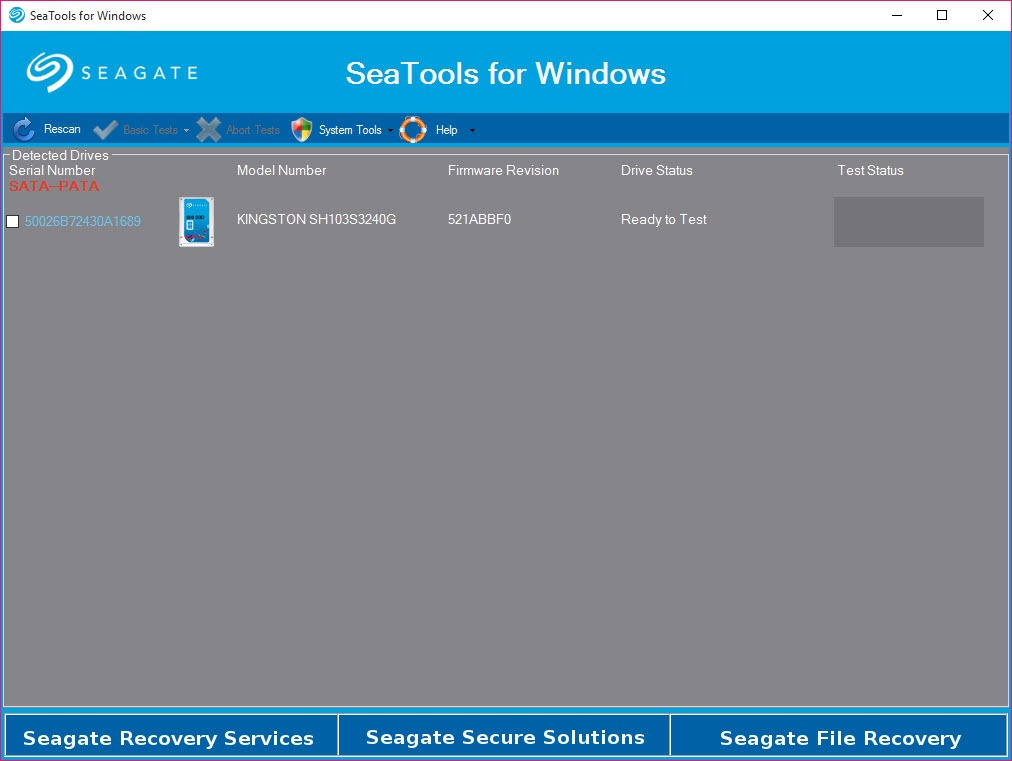Open the Help menu label

point(446,130)
